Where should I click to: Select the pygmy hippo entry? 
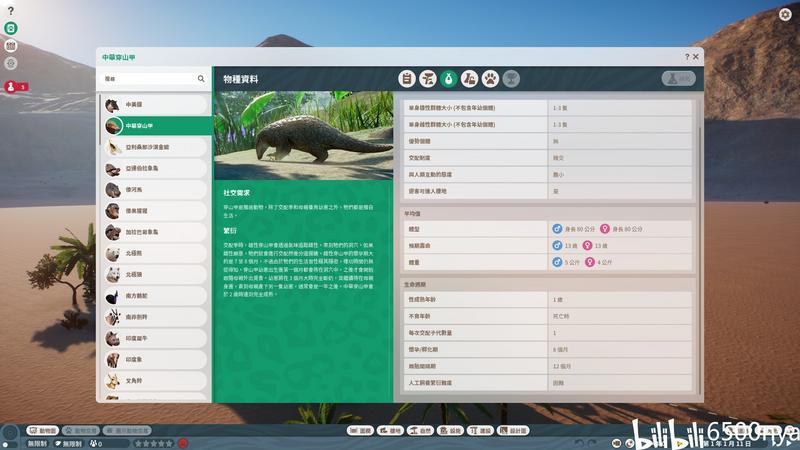coord(156,190)
